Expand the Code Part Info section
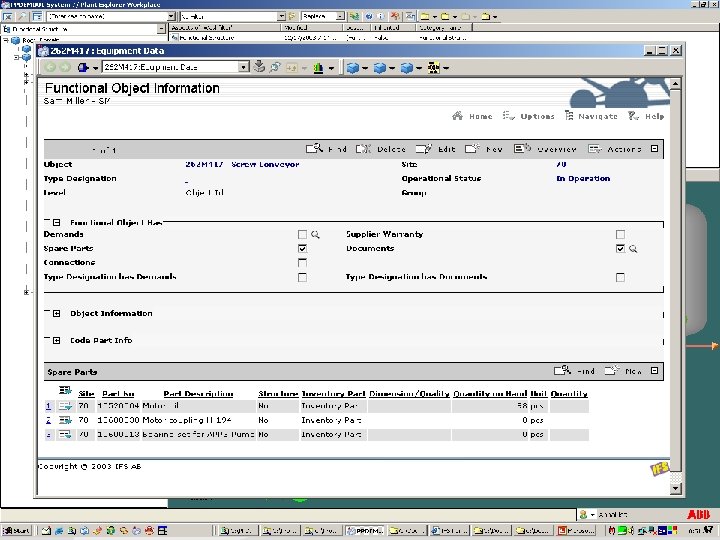This screenshot has height=540, width=720. tap(56, 341)
